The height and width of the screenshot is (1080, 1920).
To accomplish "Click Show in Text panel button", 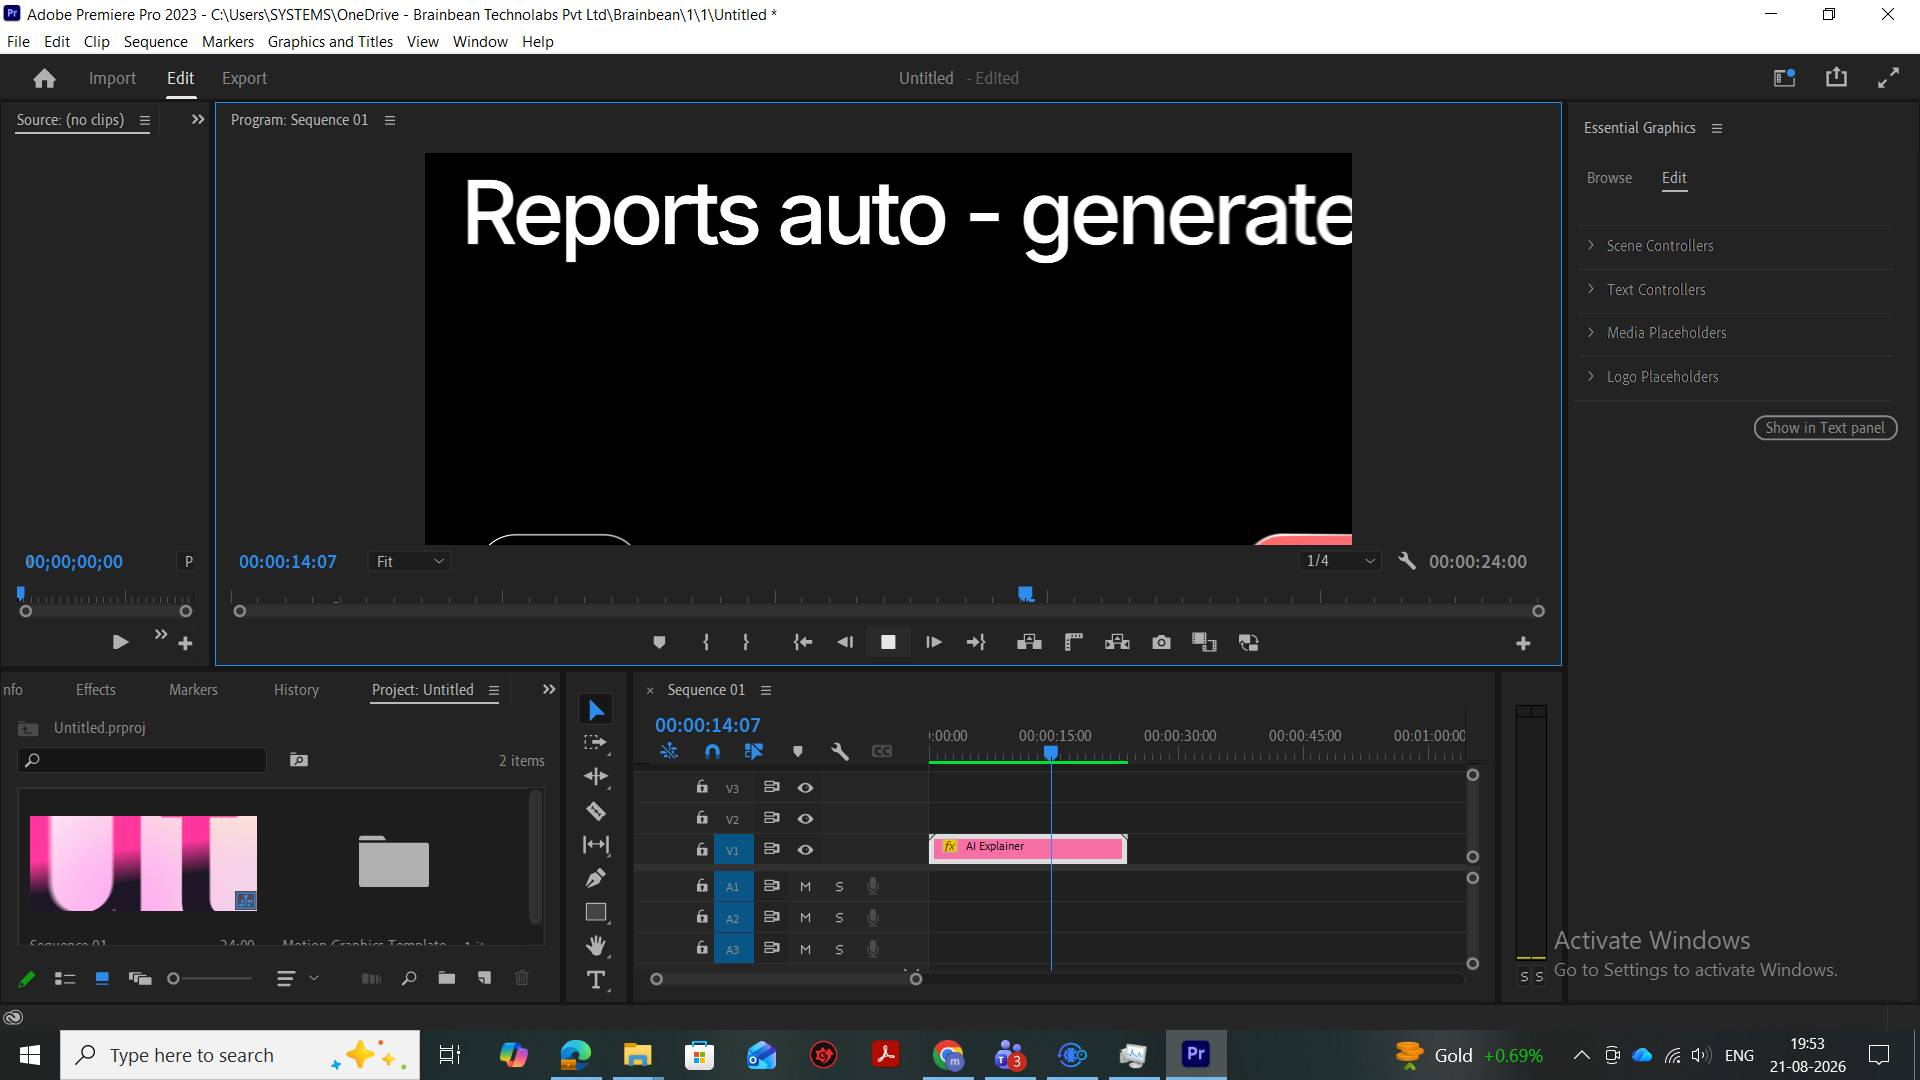I will (x=1825, y=428).
